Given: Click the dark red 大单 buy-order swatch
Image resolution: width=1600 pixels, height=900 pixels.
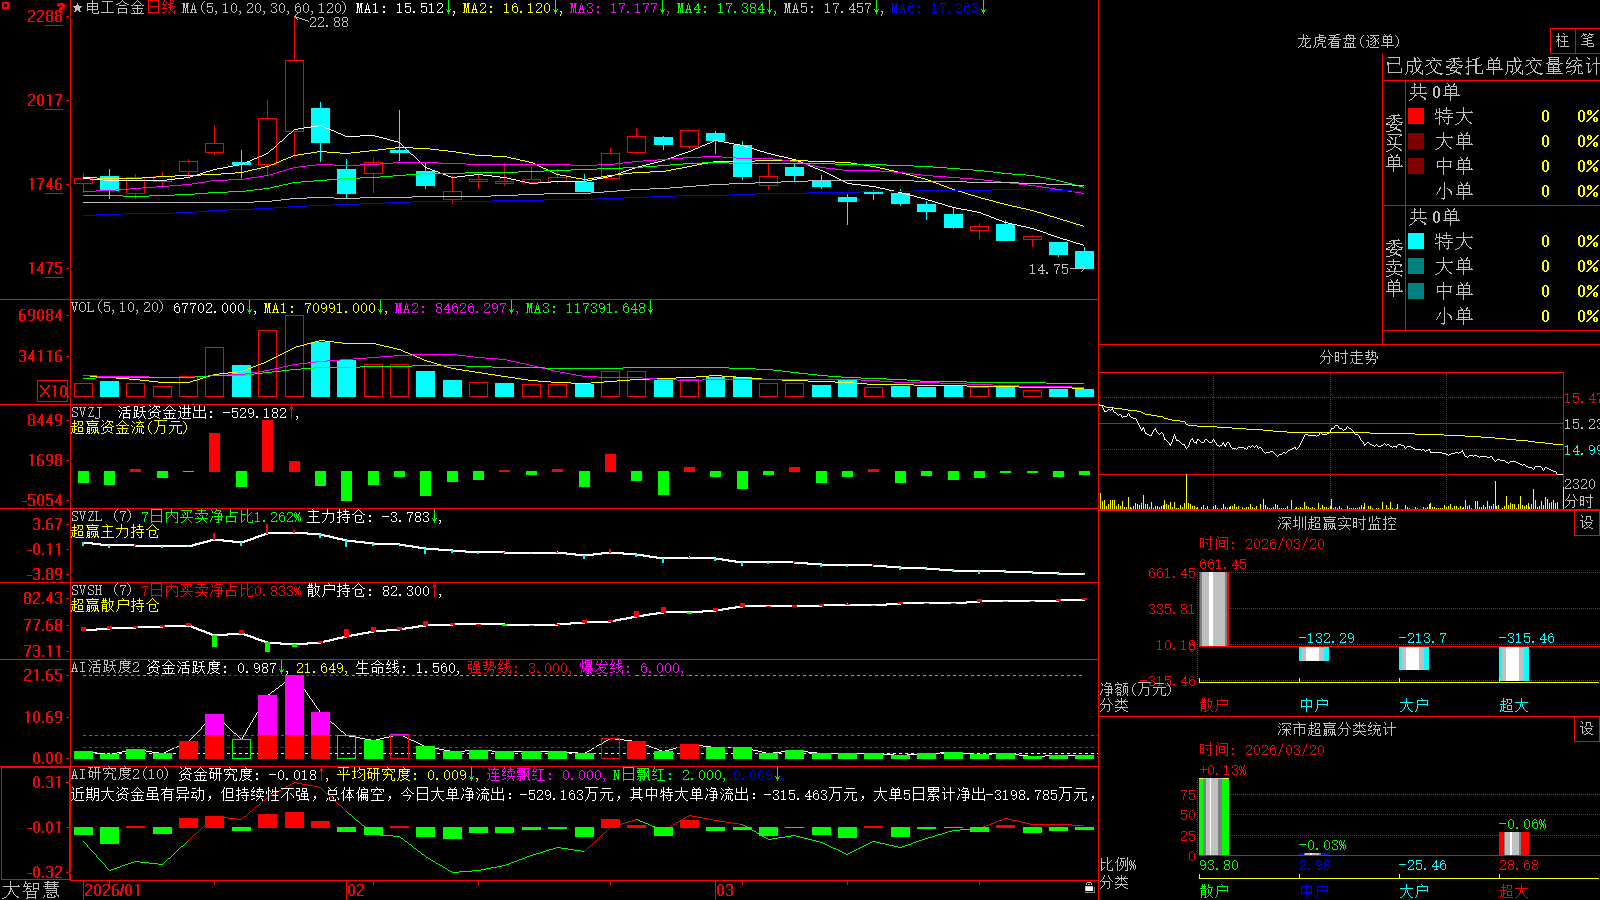Looking at the screenshot, I should point(1416,141).
